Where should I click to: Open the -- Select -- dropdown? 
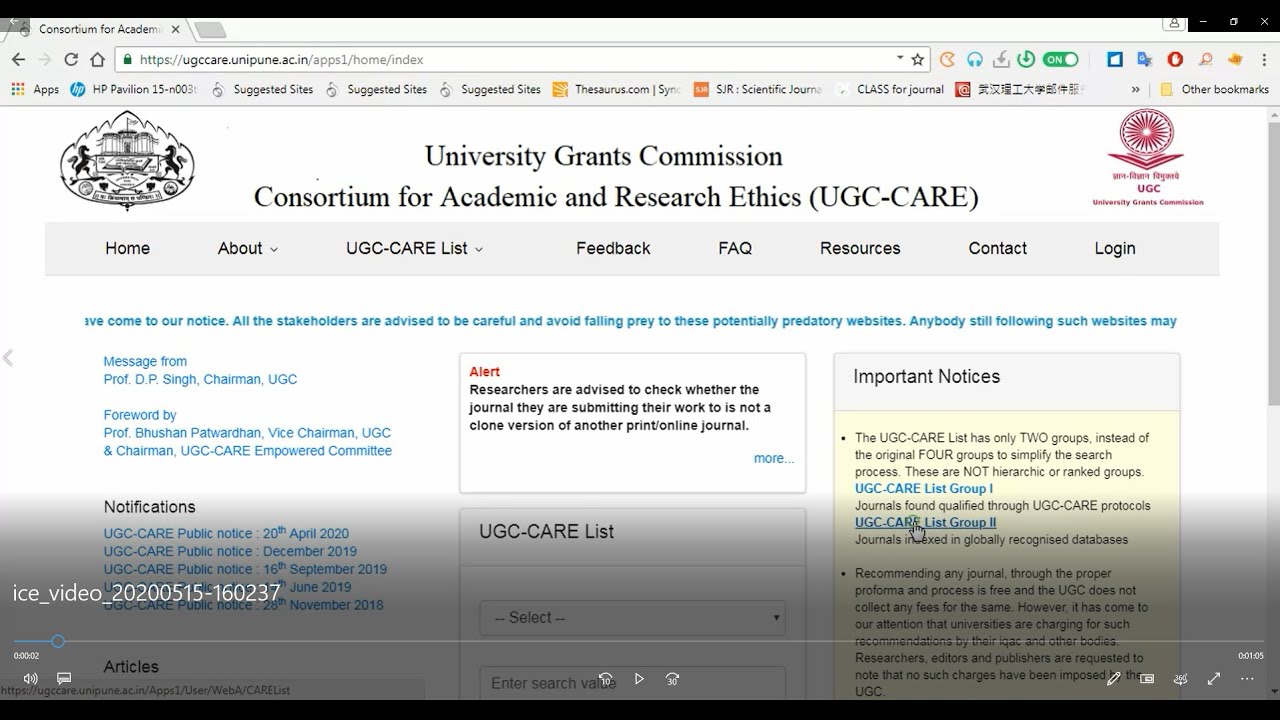pyautogui.click(x=632, y=618)
